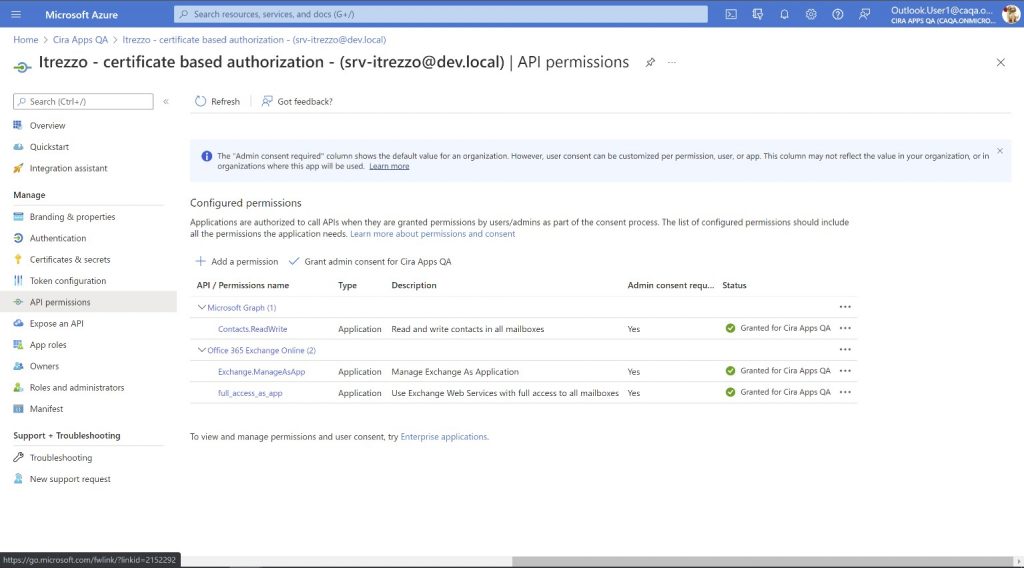Collapse the Microsoft Graph (1) group

click(202, 308)
